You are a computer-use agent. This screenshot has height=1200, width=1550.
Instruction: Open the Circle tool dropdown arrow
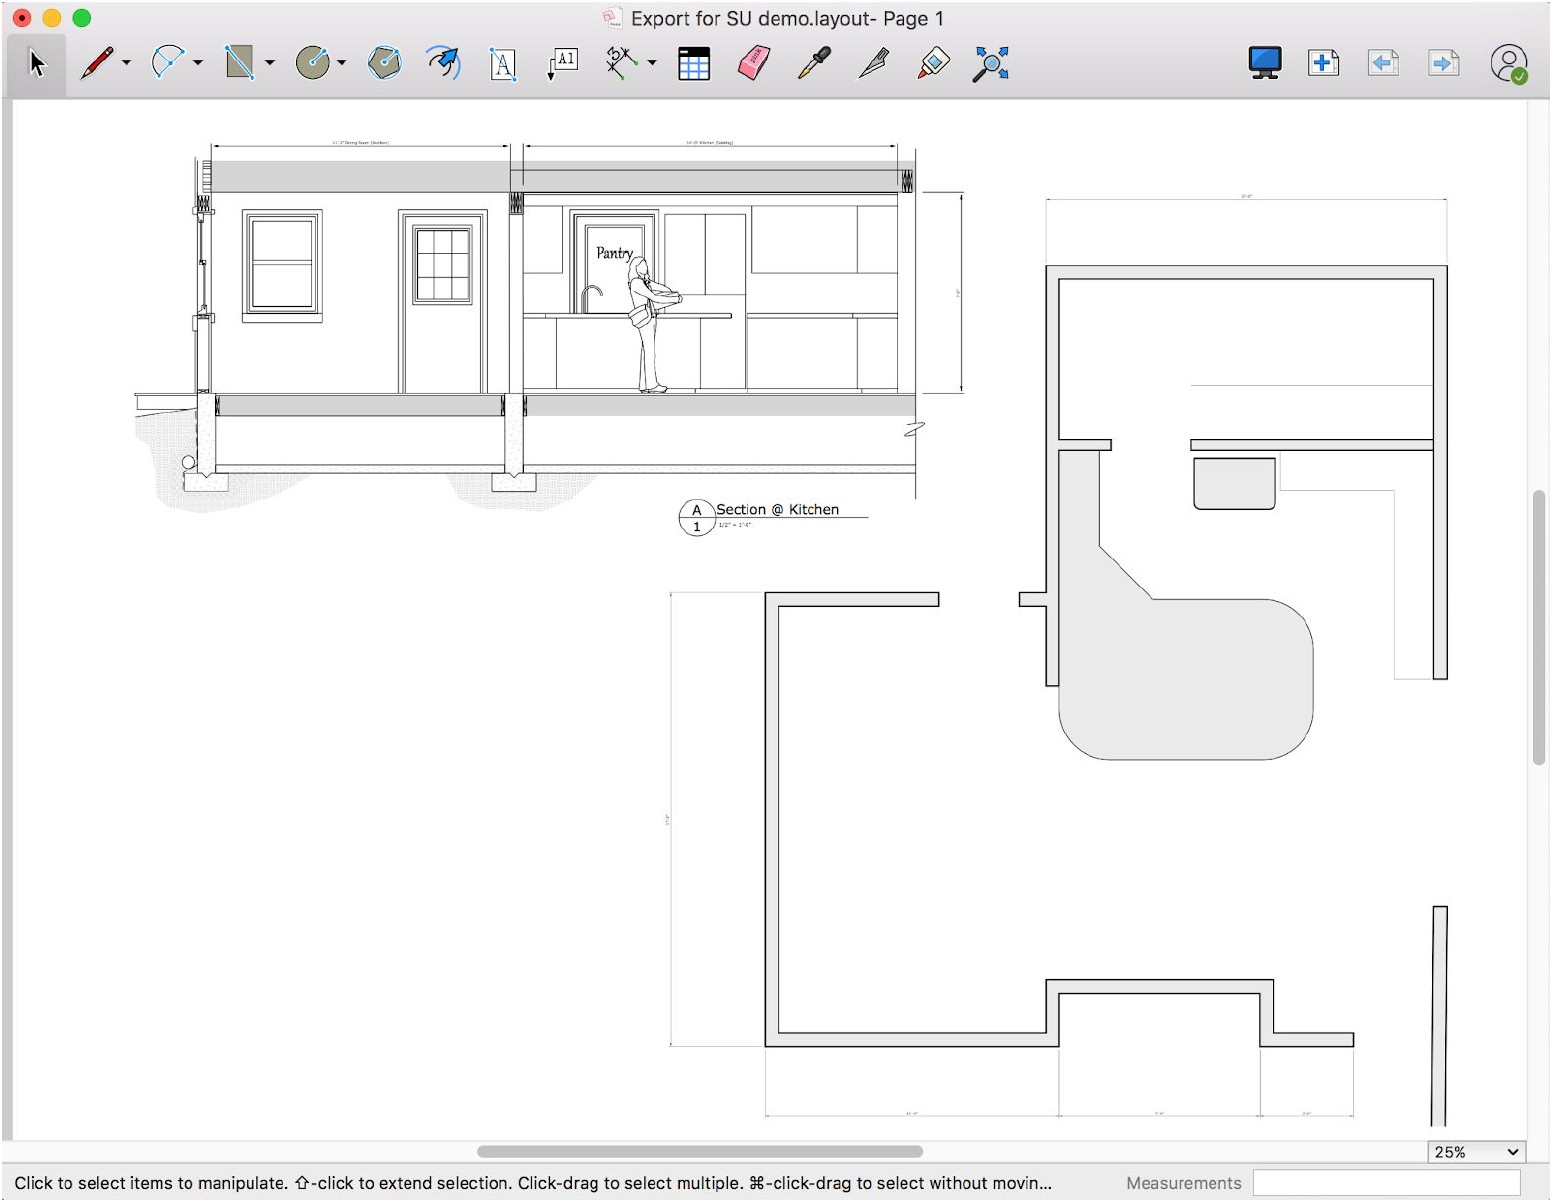342,63
